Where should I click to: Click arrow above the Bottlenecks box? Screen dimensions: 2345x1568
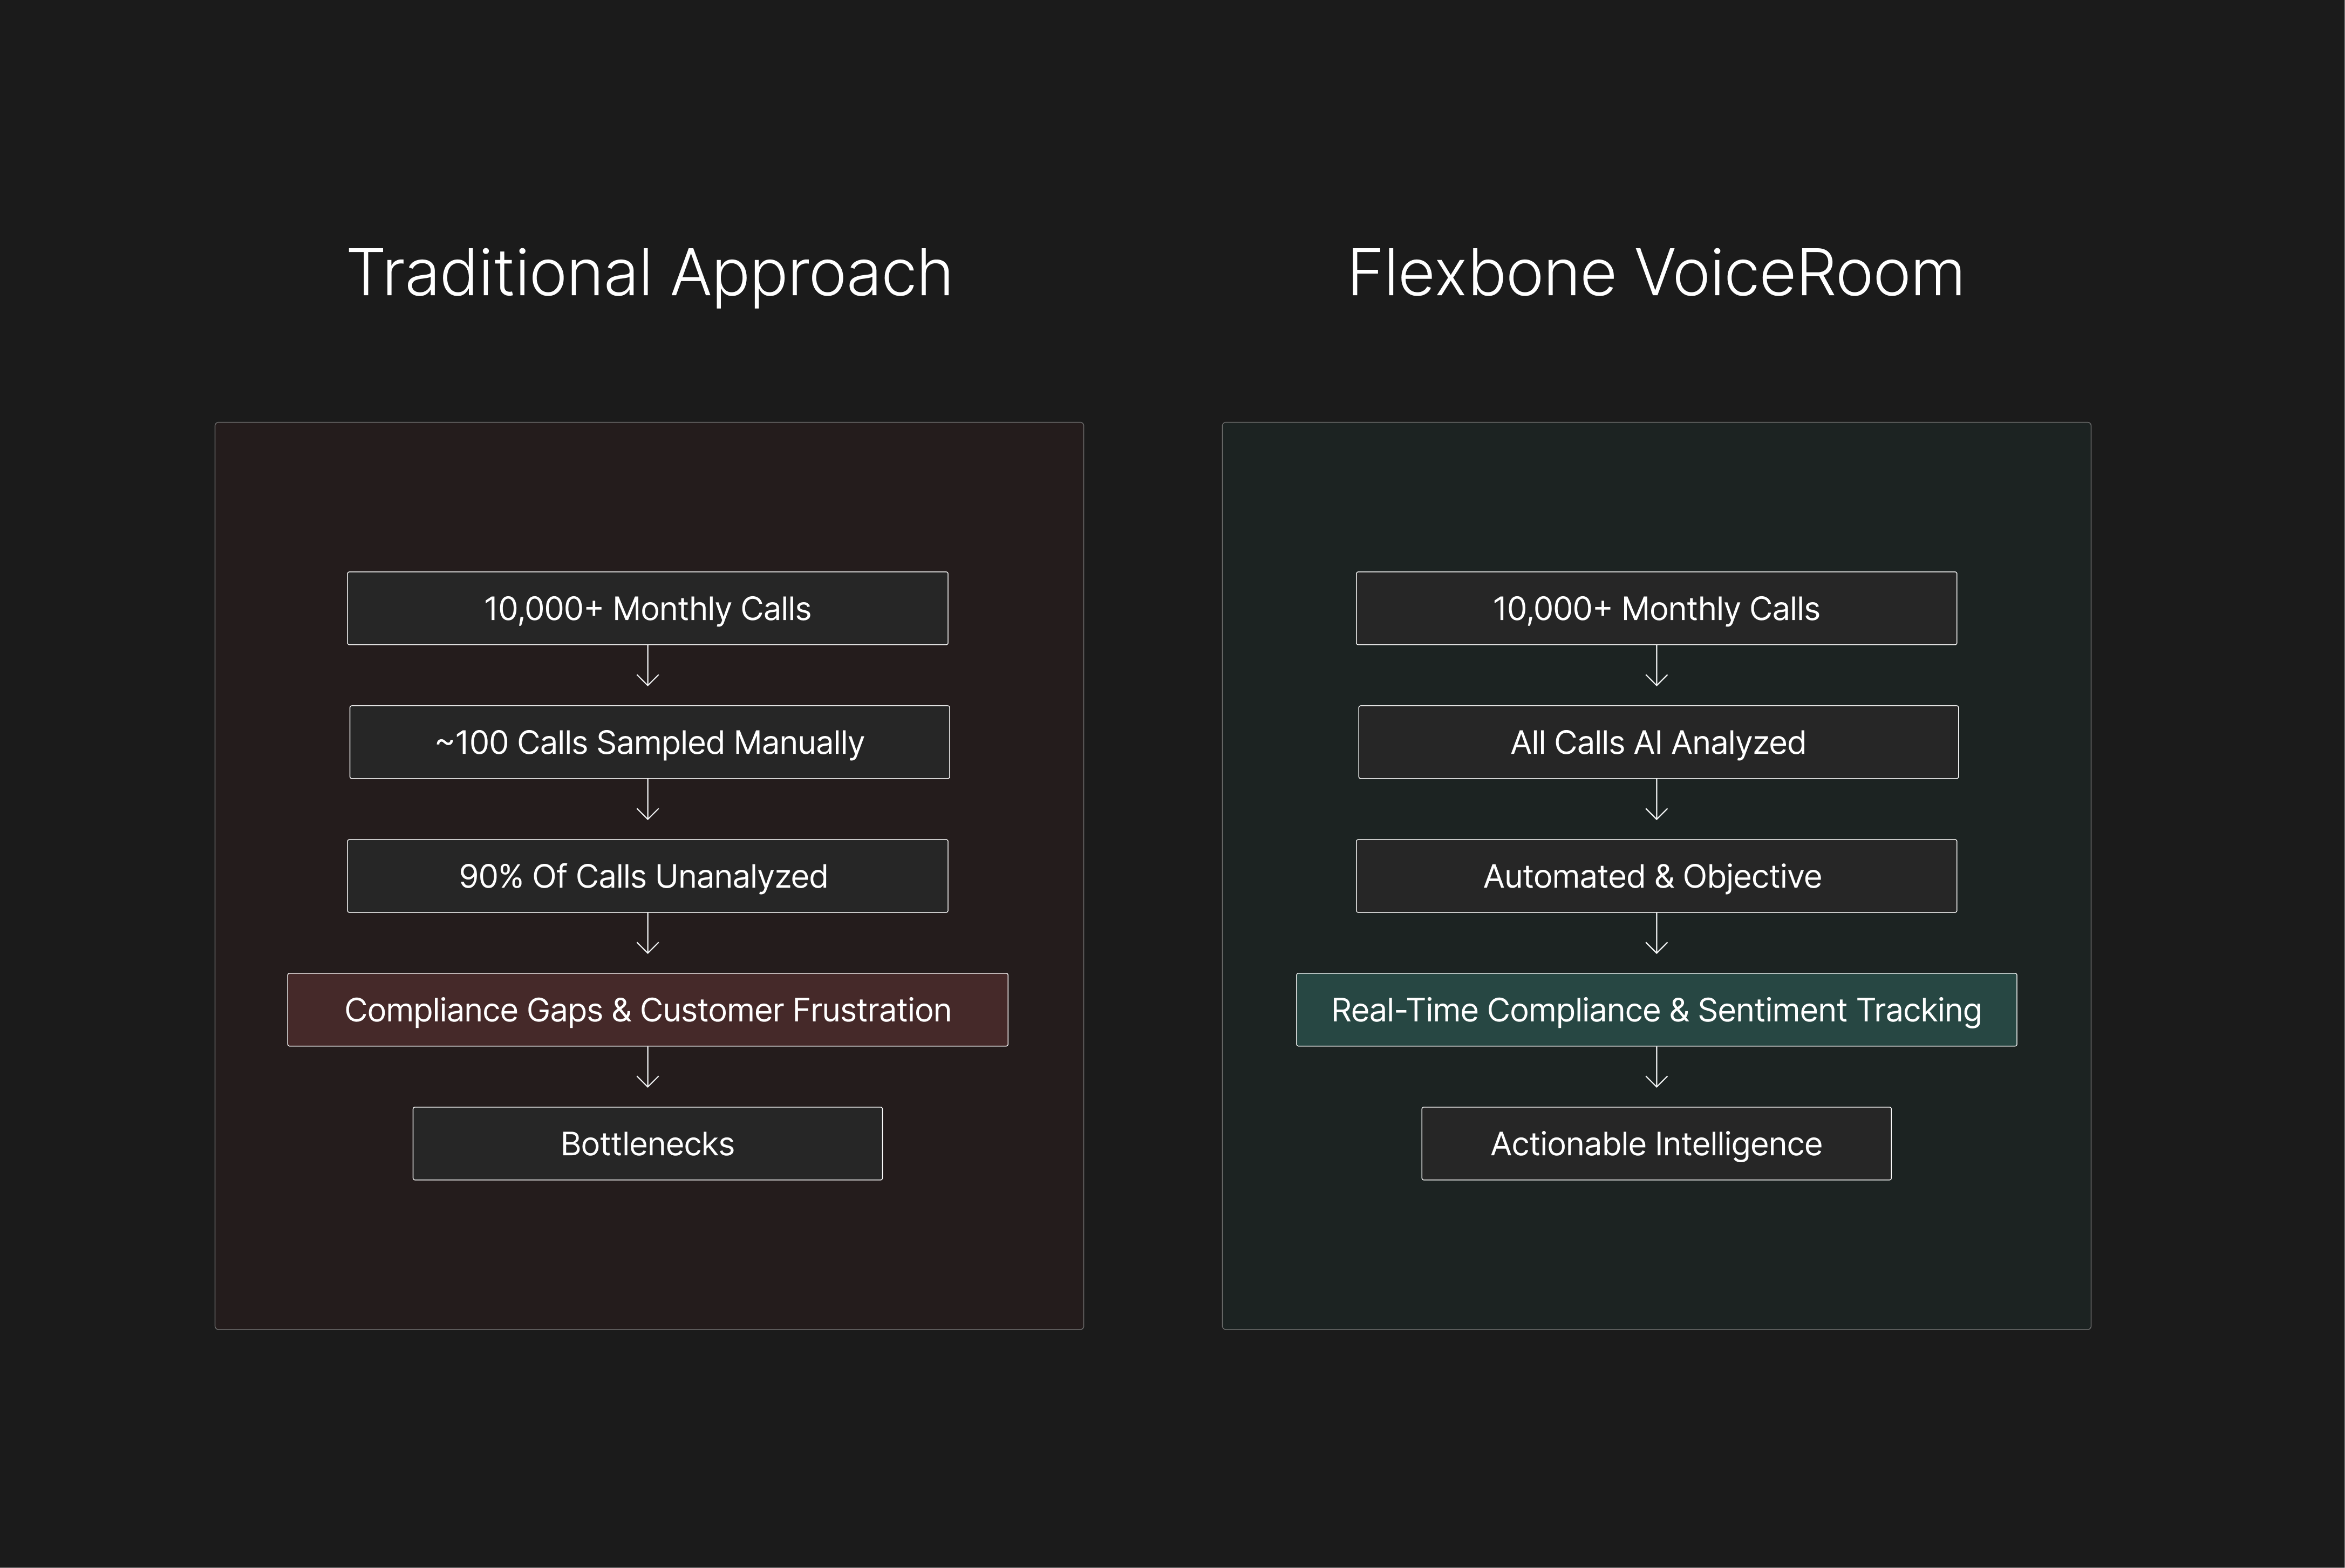[x=648, y=1068]
